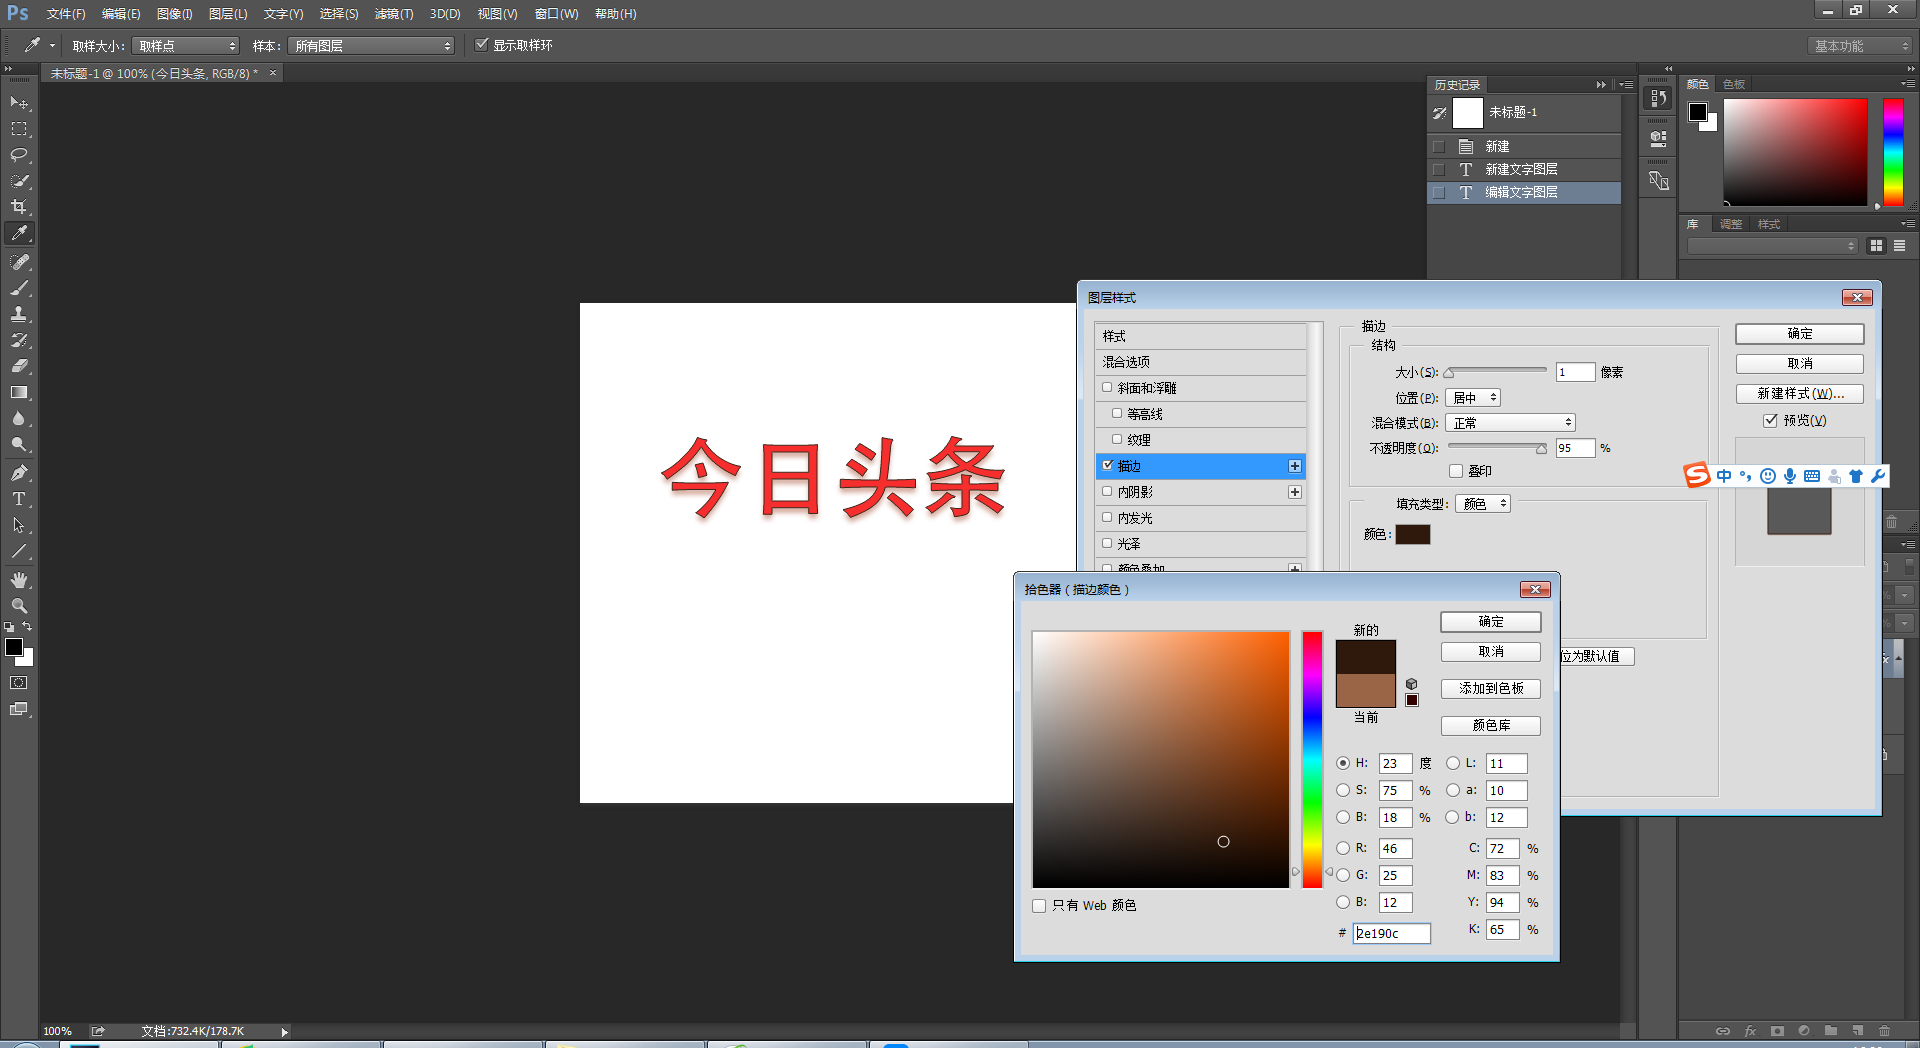This screenshot has height=1048, width=1920.
Task: Open the 位置 dropdown showing 居中
Action: tap(1473, 398)
